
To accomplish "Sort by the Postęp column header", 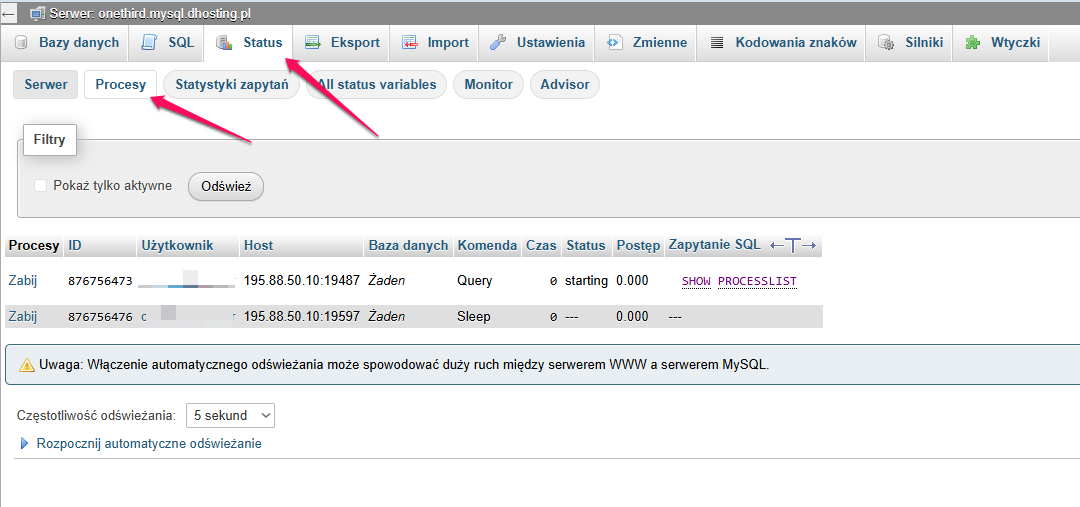I will (x=638, y=245).
